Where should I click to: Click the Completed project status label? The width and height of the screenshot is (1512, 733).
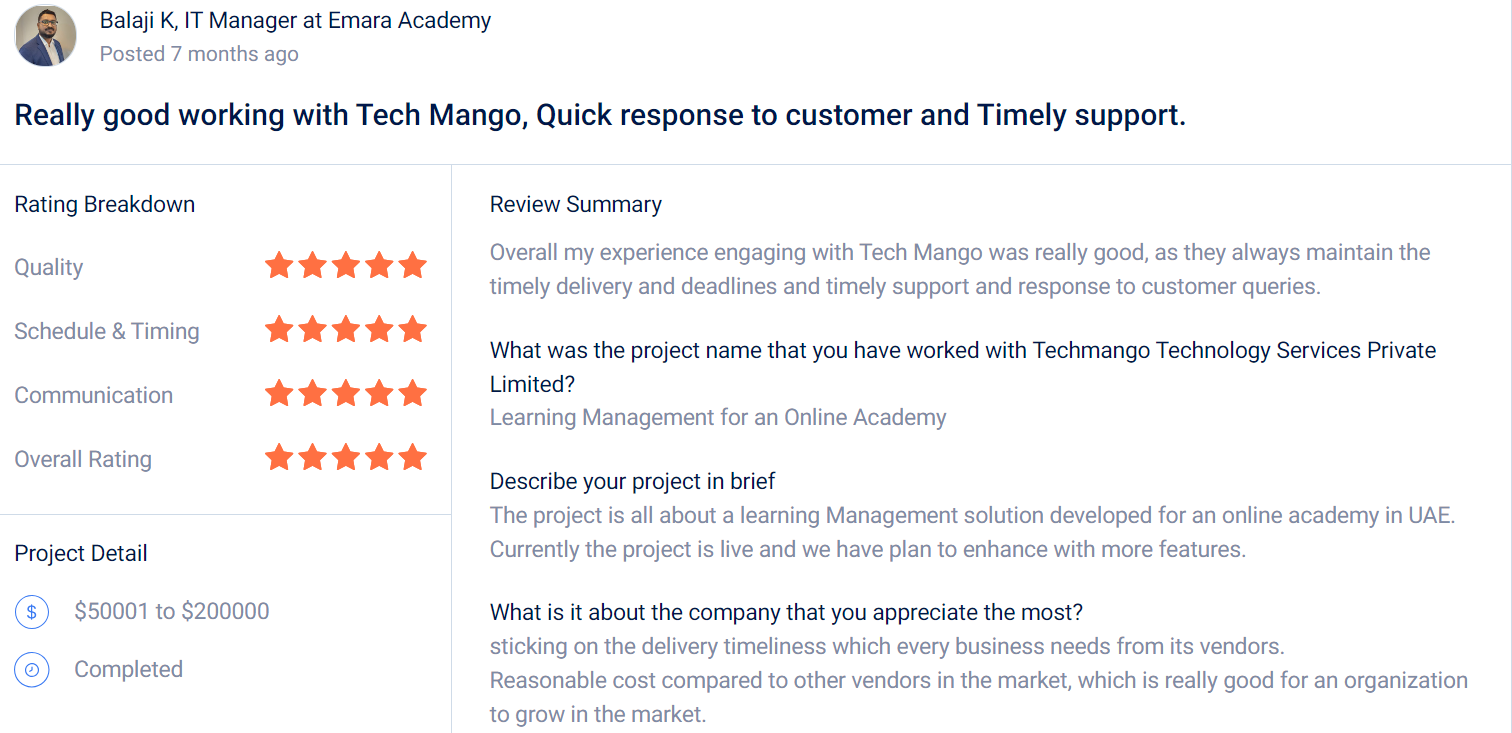(128, 669)
